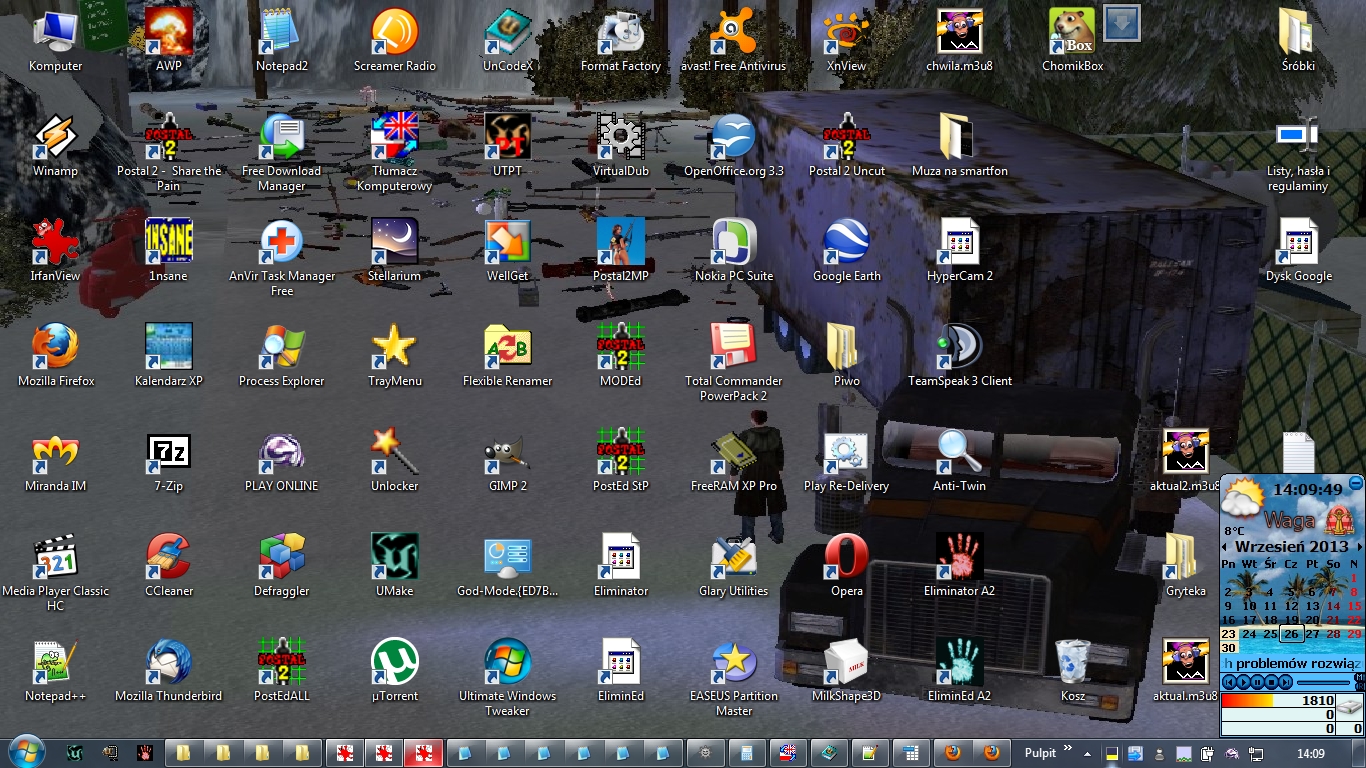The width and height of the screenshot is (1366, 768).
Task: Open the Kosz recycle bin
Action: click(x=1072, y=670)
